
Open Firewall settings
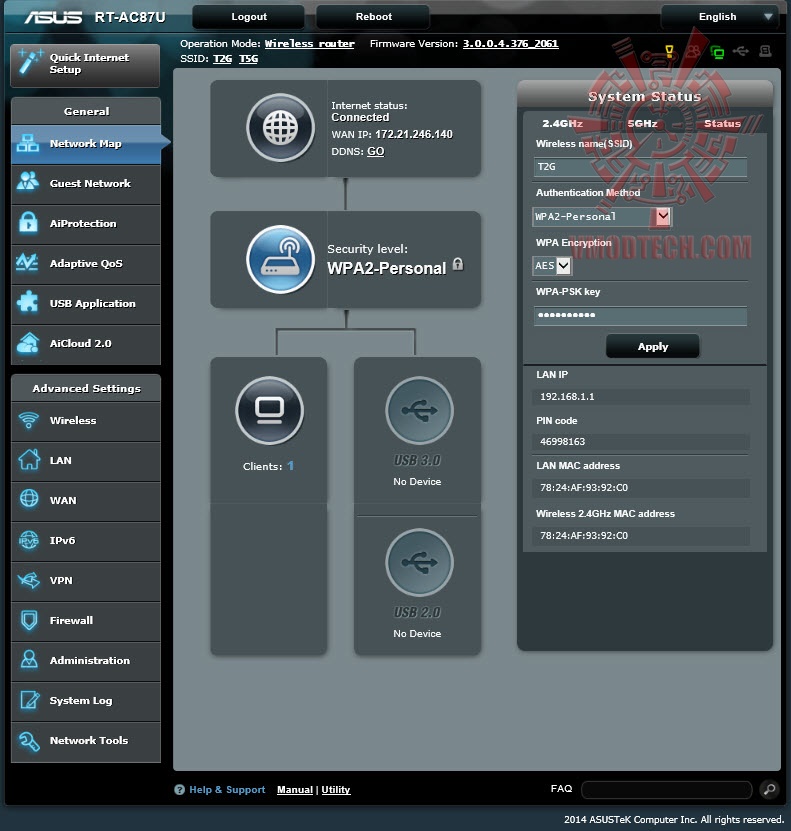pos(86,621)
